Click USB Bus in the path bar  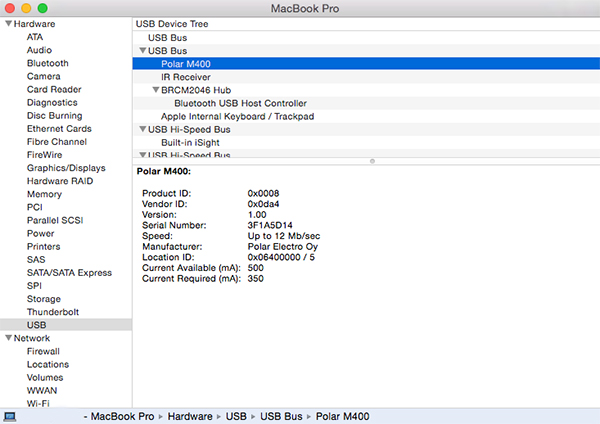click(x=281, y=416)
